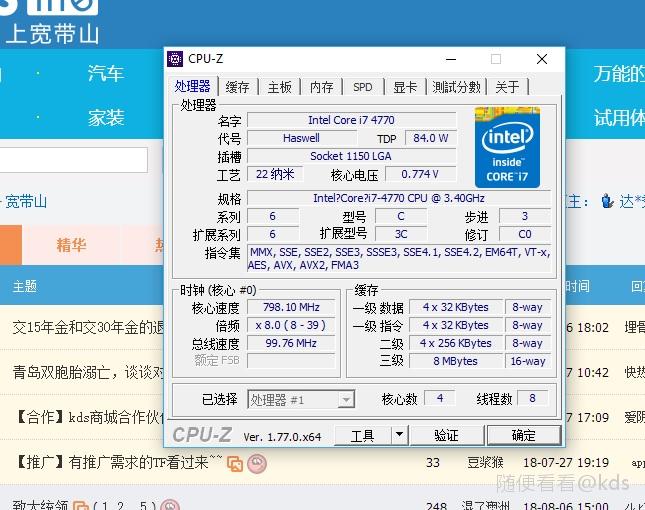Click the 8 MBytes level 3 cache value
This screenshot has width=645, height=510.
tap(456, 361)
